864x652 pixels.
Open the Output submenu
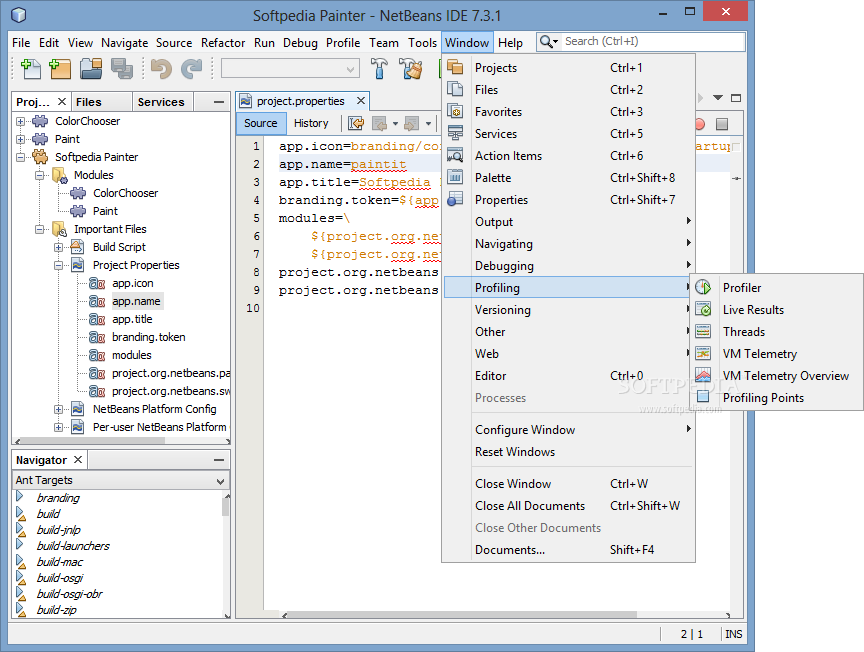pos(568,222)
